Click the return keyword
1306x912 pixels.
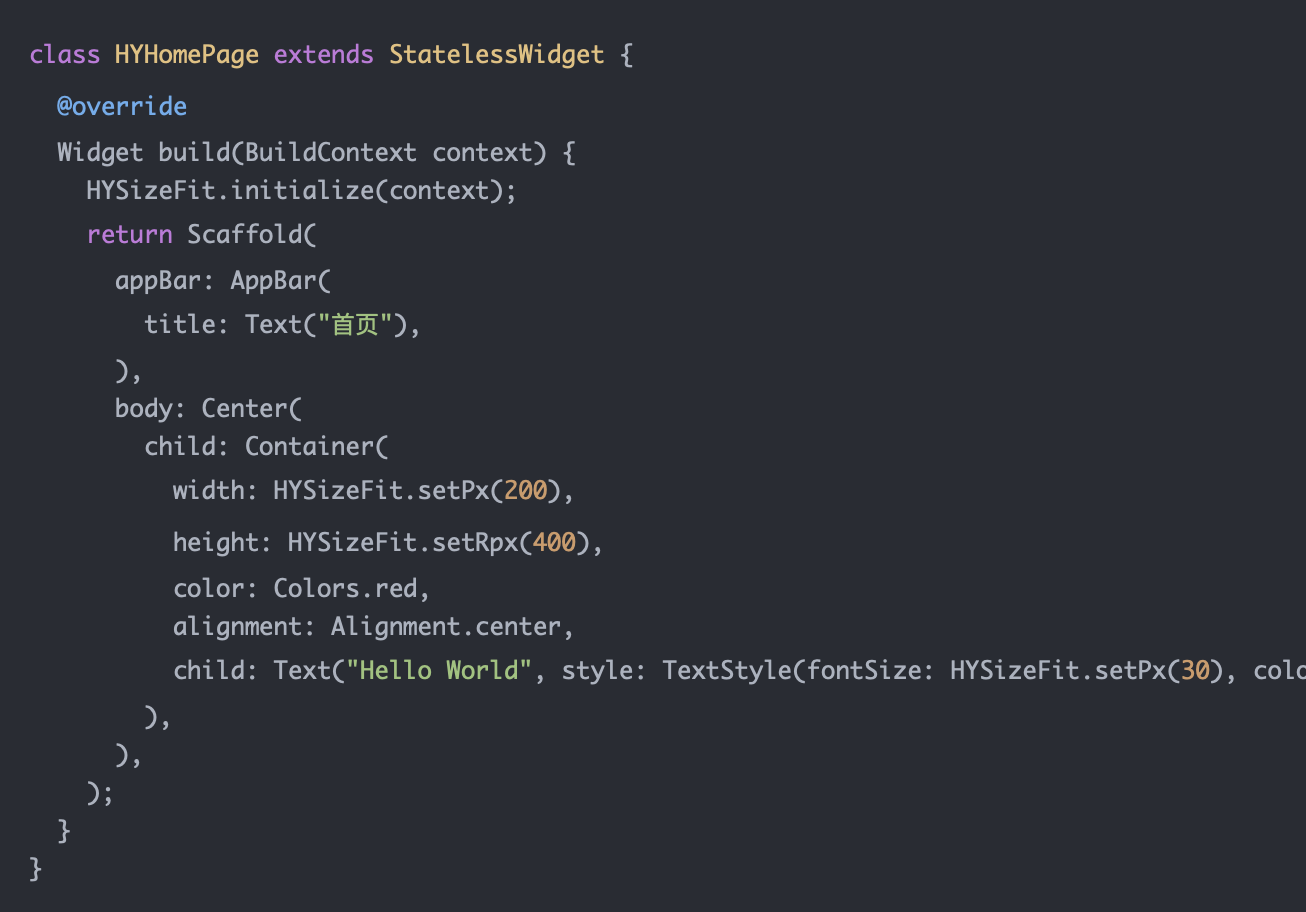[x=130, y=234]
